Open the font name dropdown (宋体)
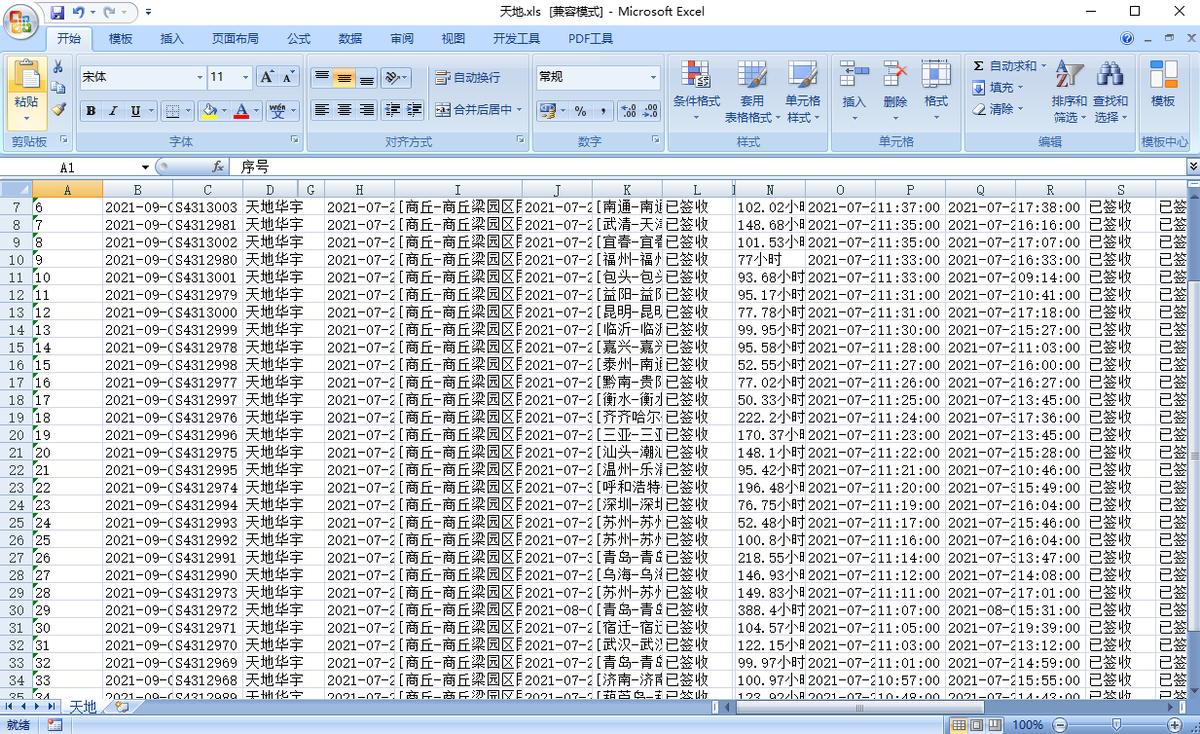Viewport: 1200px width, 734px height. [199, 77]
